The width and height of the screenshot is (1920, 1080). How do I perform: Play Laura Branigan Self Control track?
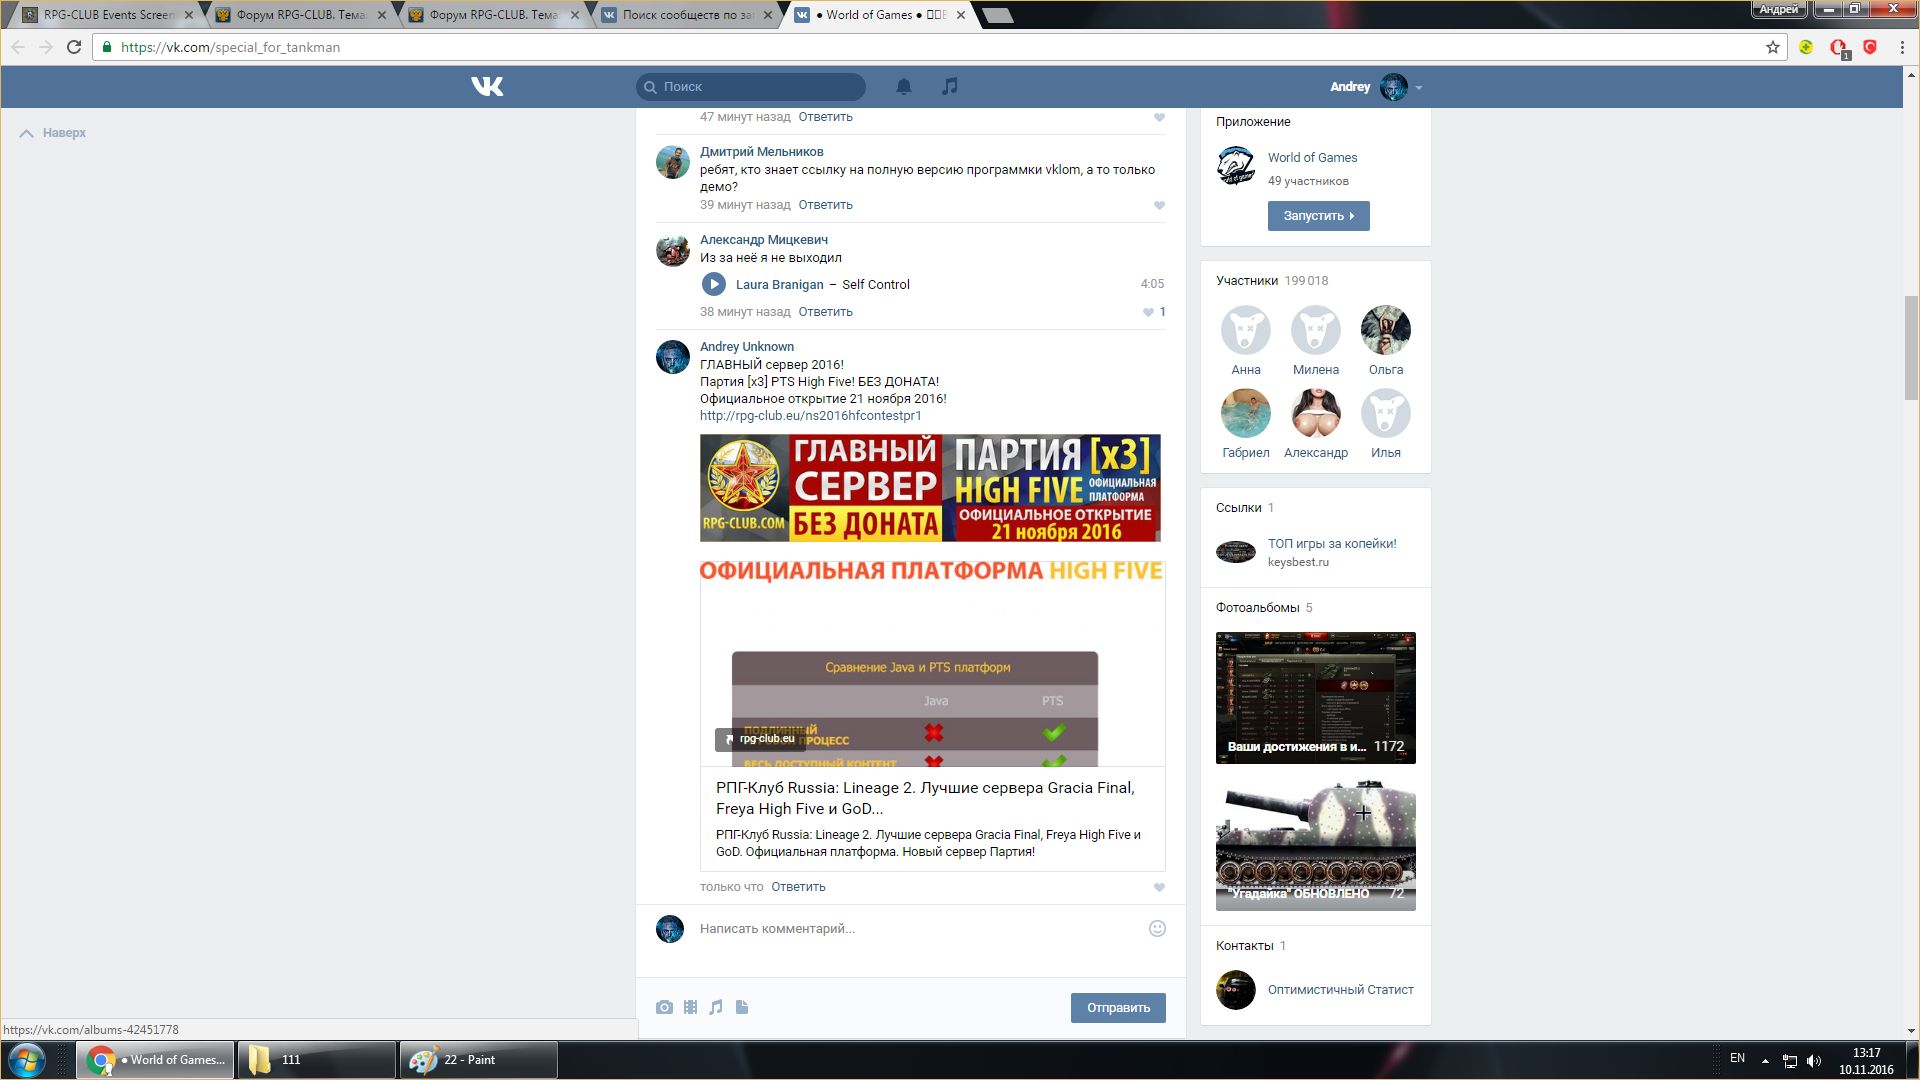click(713, 284)
